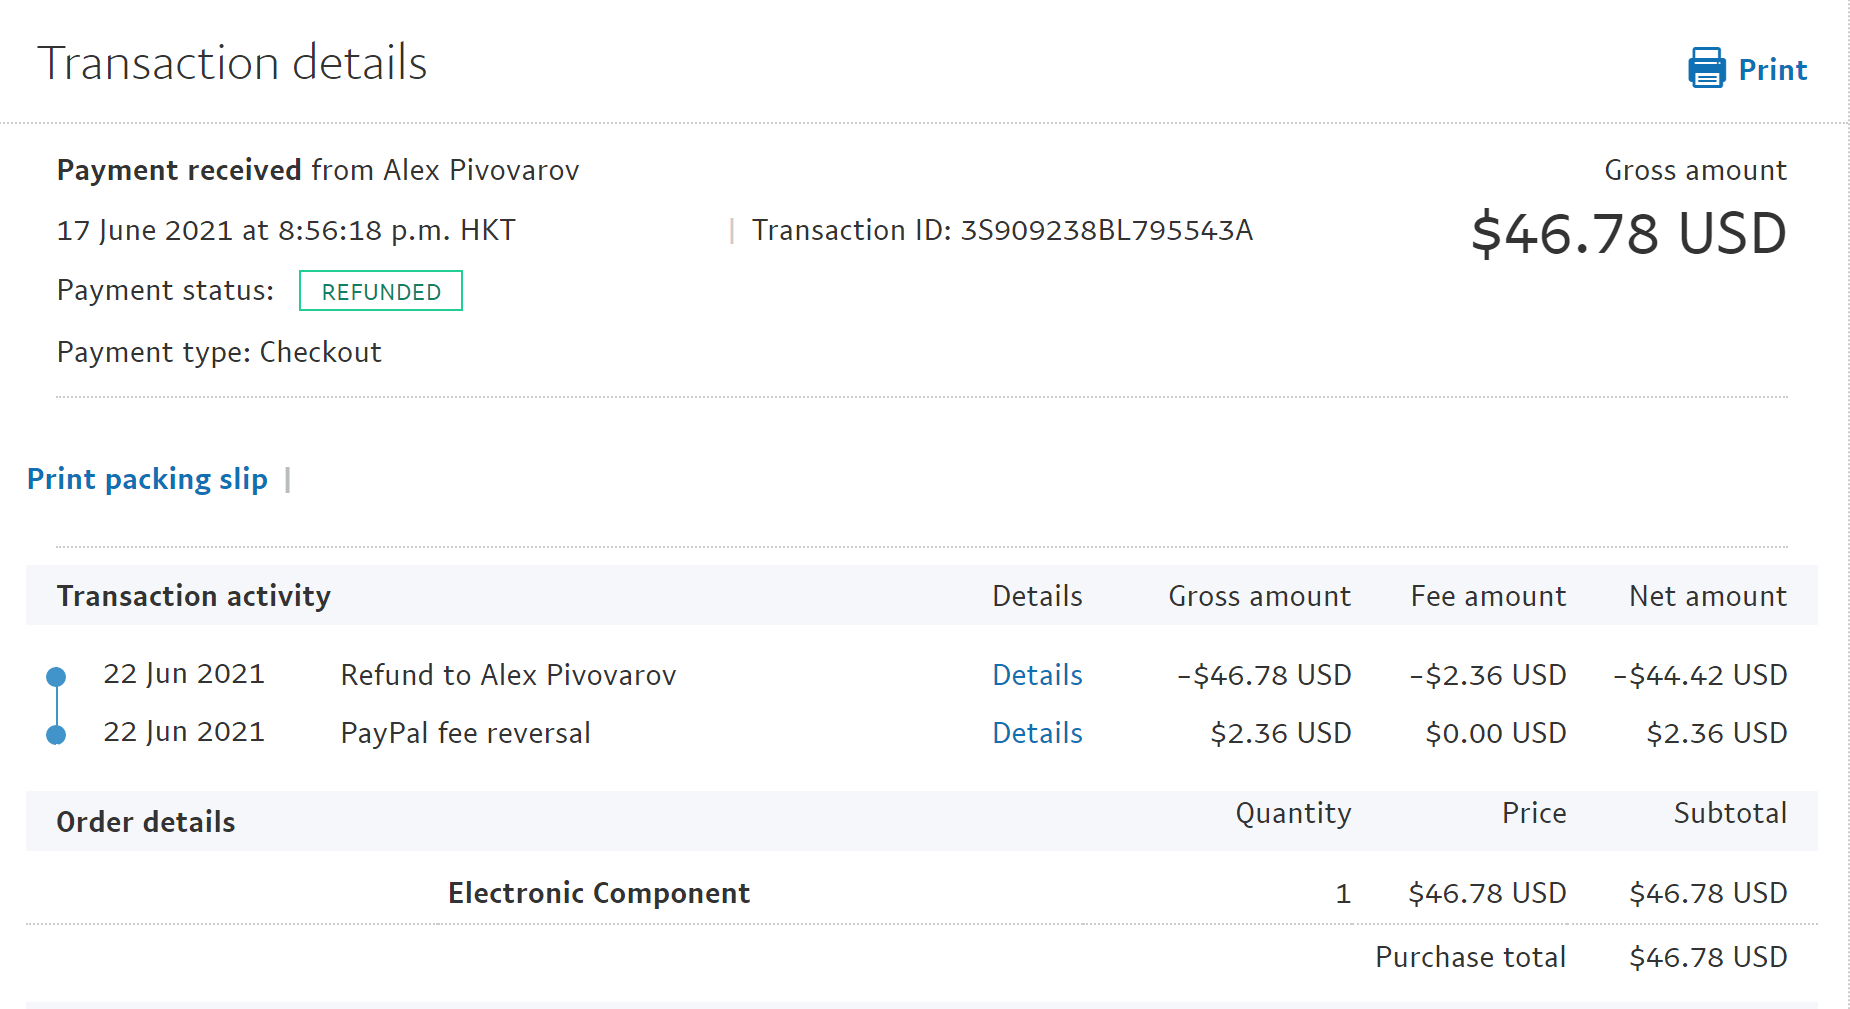
Task: Click the Transaction activity header
Action: click(x=193, y=596)
